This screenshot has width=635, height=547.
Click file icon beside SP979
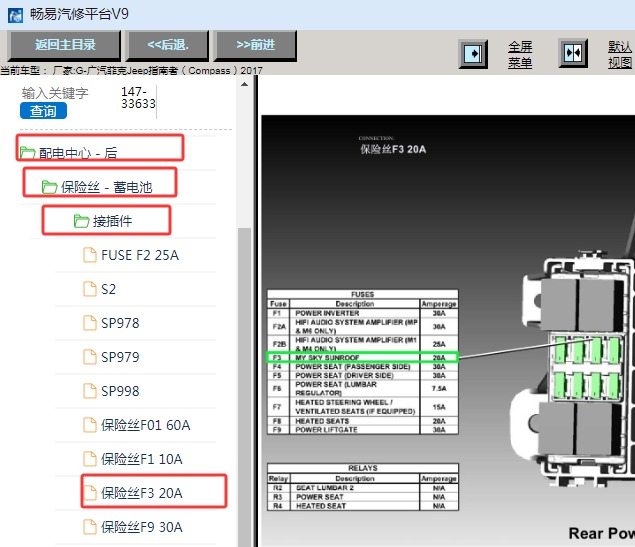click(x=89, y=357)
